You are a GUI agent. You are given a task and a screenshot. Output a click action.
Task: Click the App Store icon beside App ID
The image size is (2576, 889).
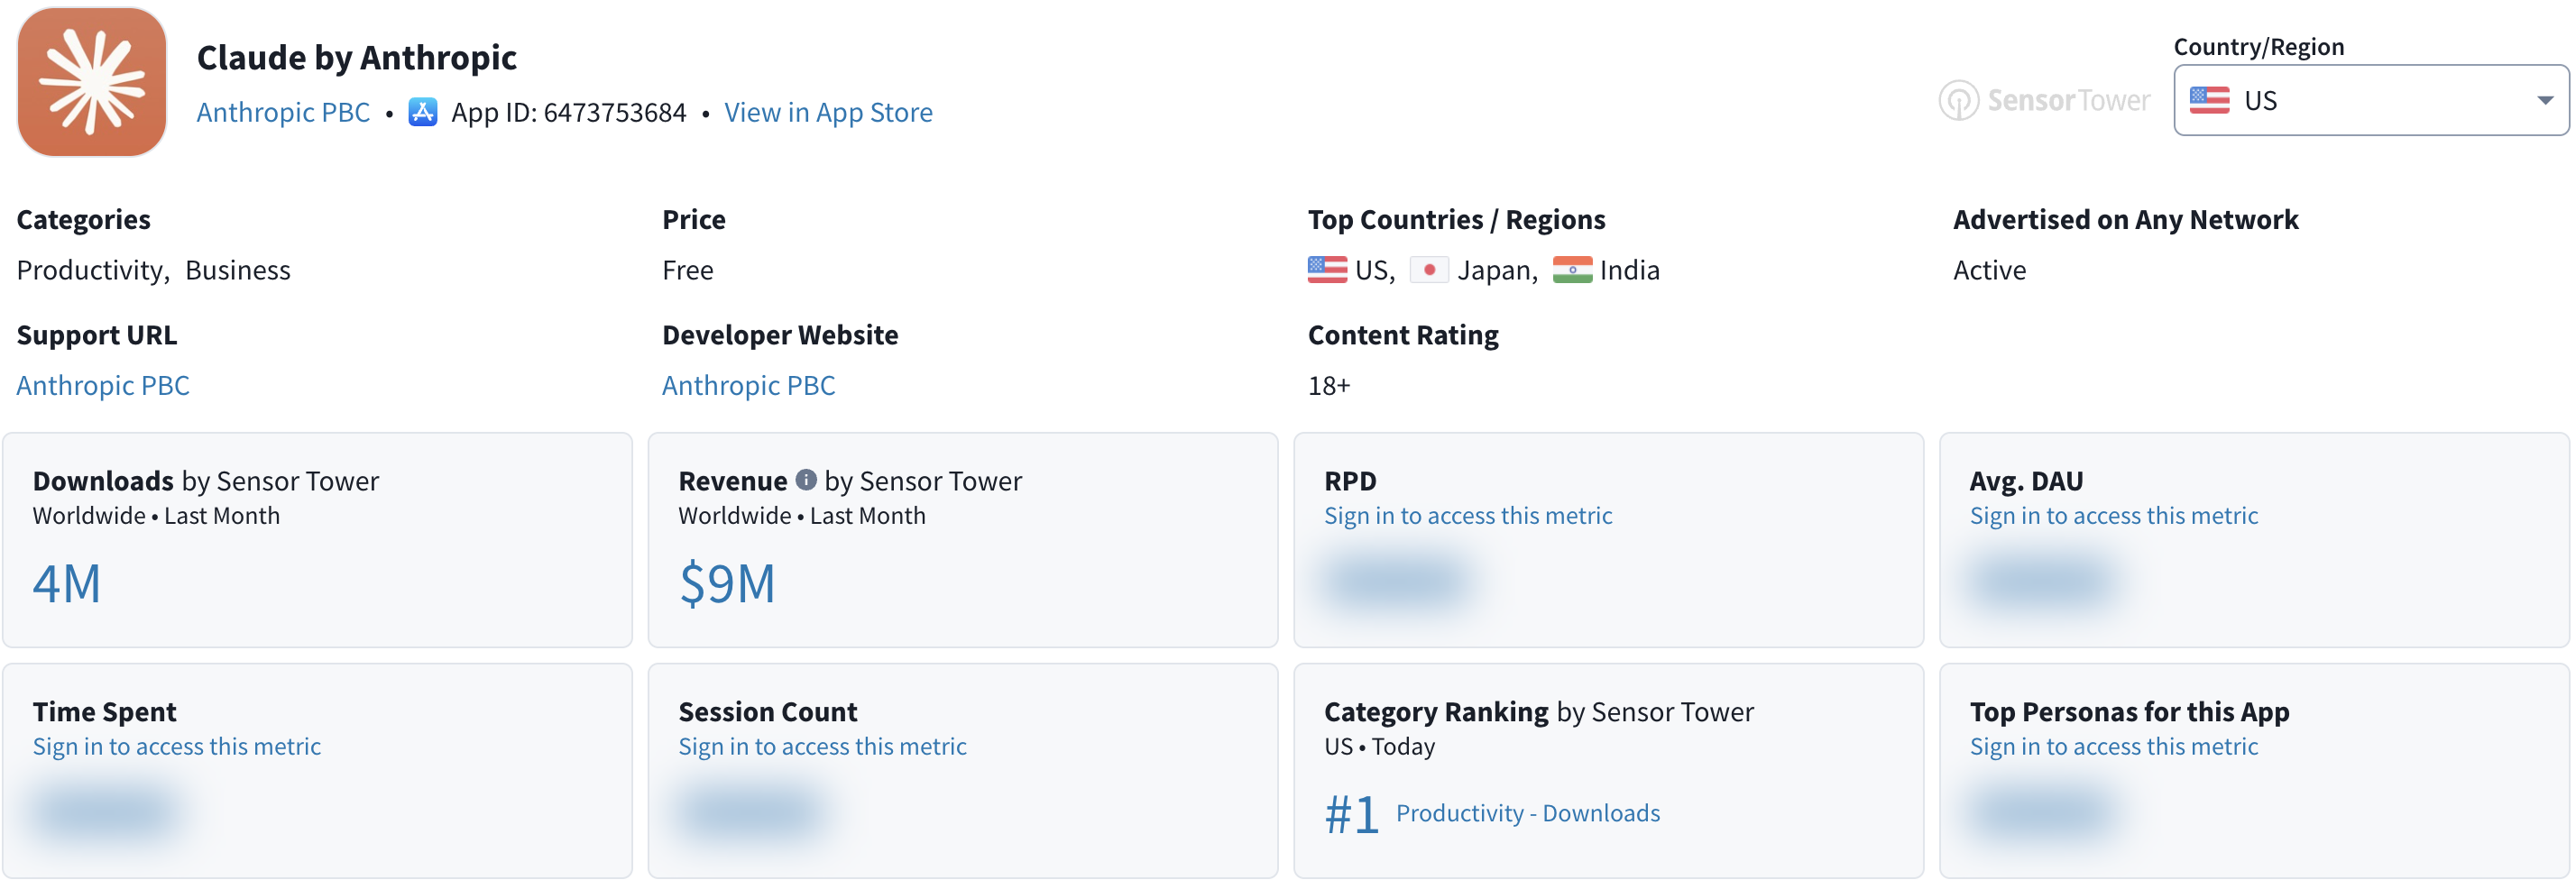[423, 112]
